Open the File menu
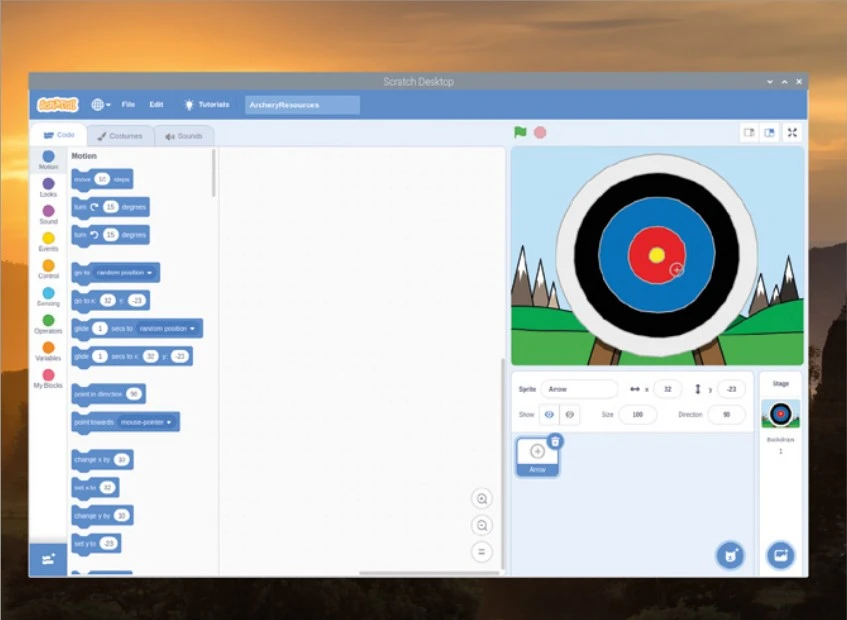This screenshot has height=620, width=847. 128,104
